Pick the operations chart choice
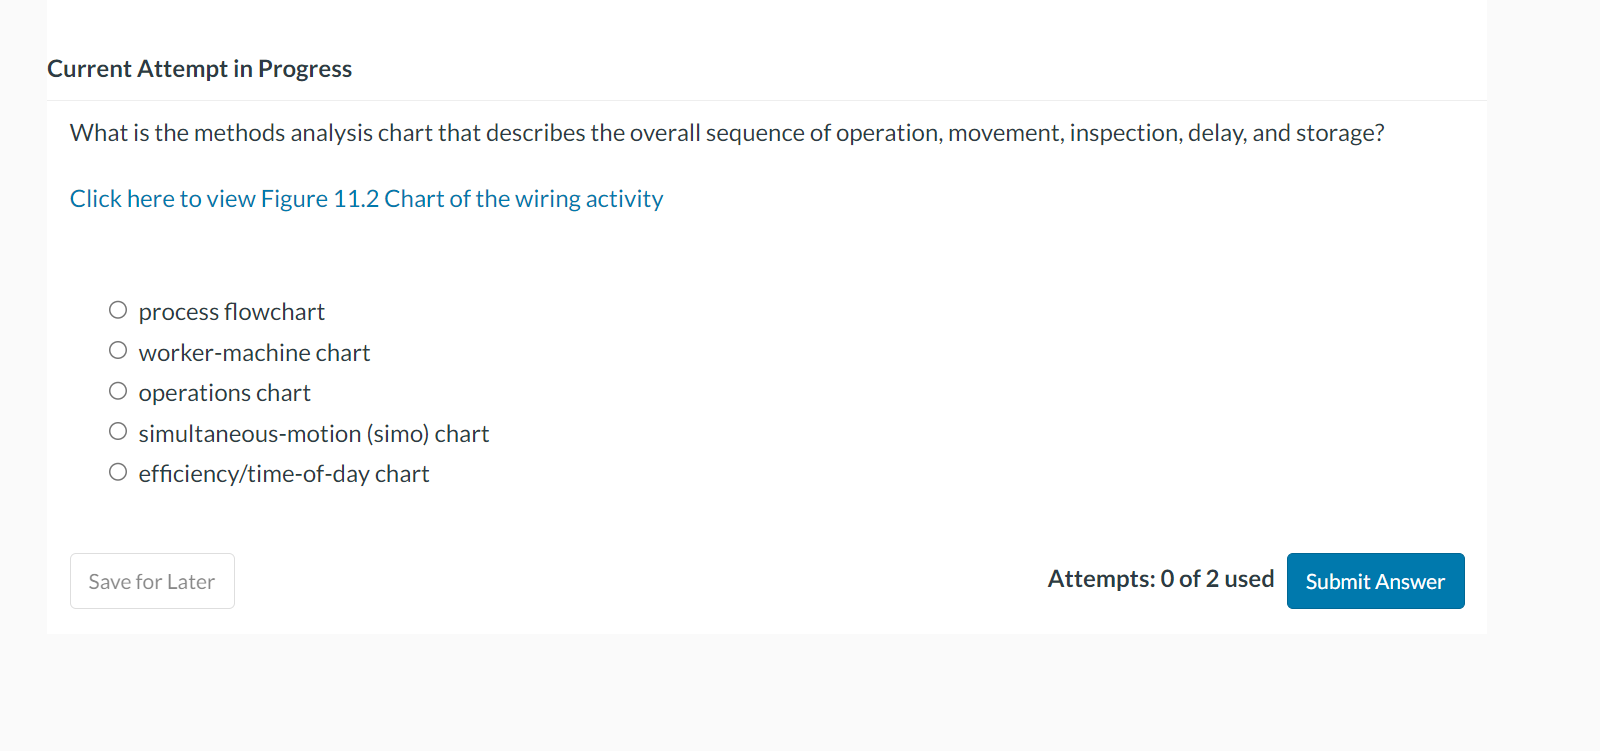 pyautogui.click(x=117, y=391)
